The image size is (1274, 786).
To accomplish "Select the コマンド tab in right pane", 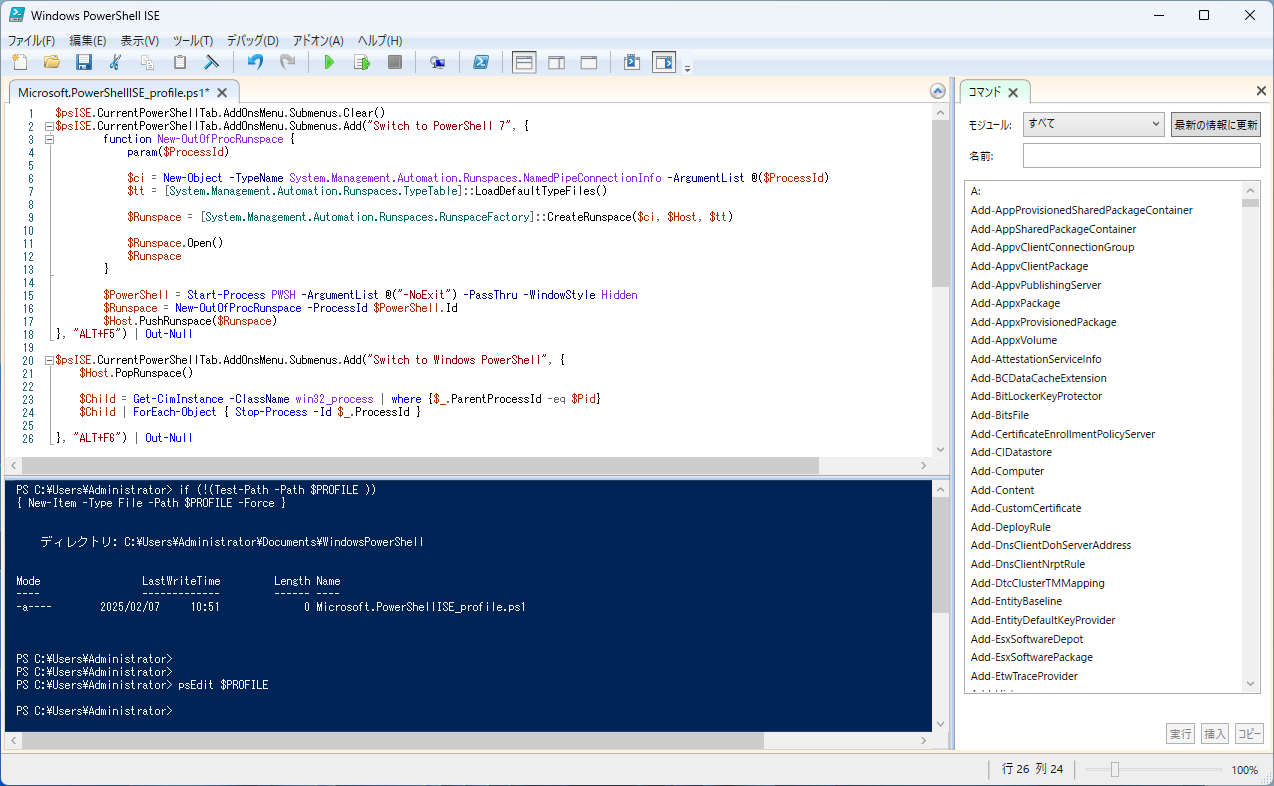I will pyautogui.click(x=984, y=92).
